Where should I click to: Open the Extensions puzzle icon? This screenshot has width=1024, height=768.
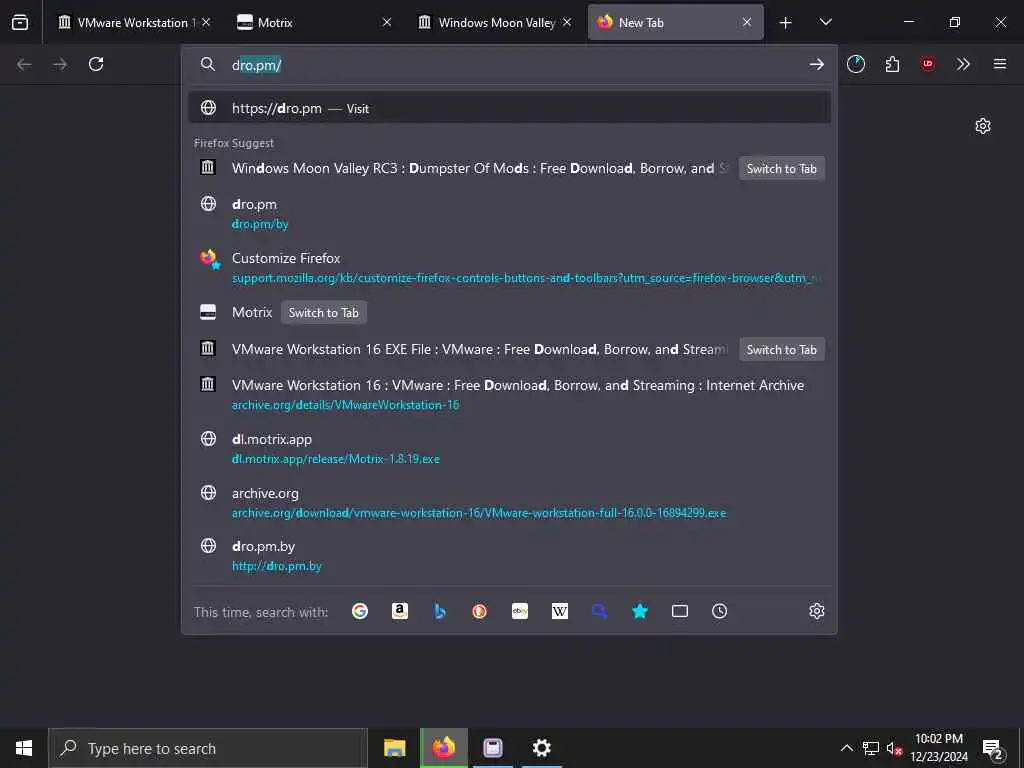892,64
